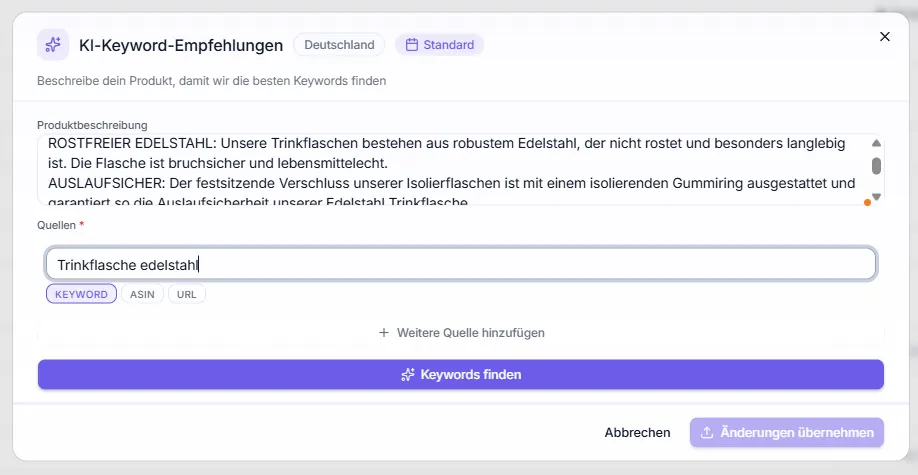Click the Keywords finden button
918x475 pixels.
click(461, 374)
